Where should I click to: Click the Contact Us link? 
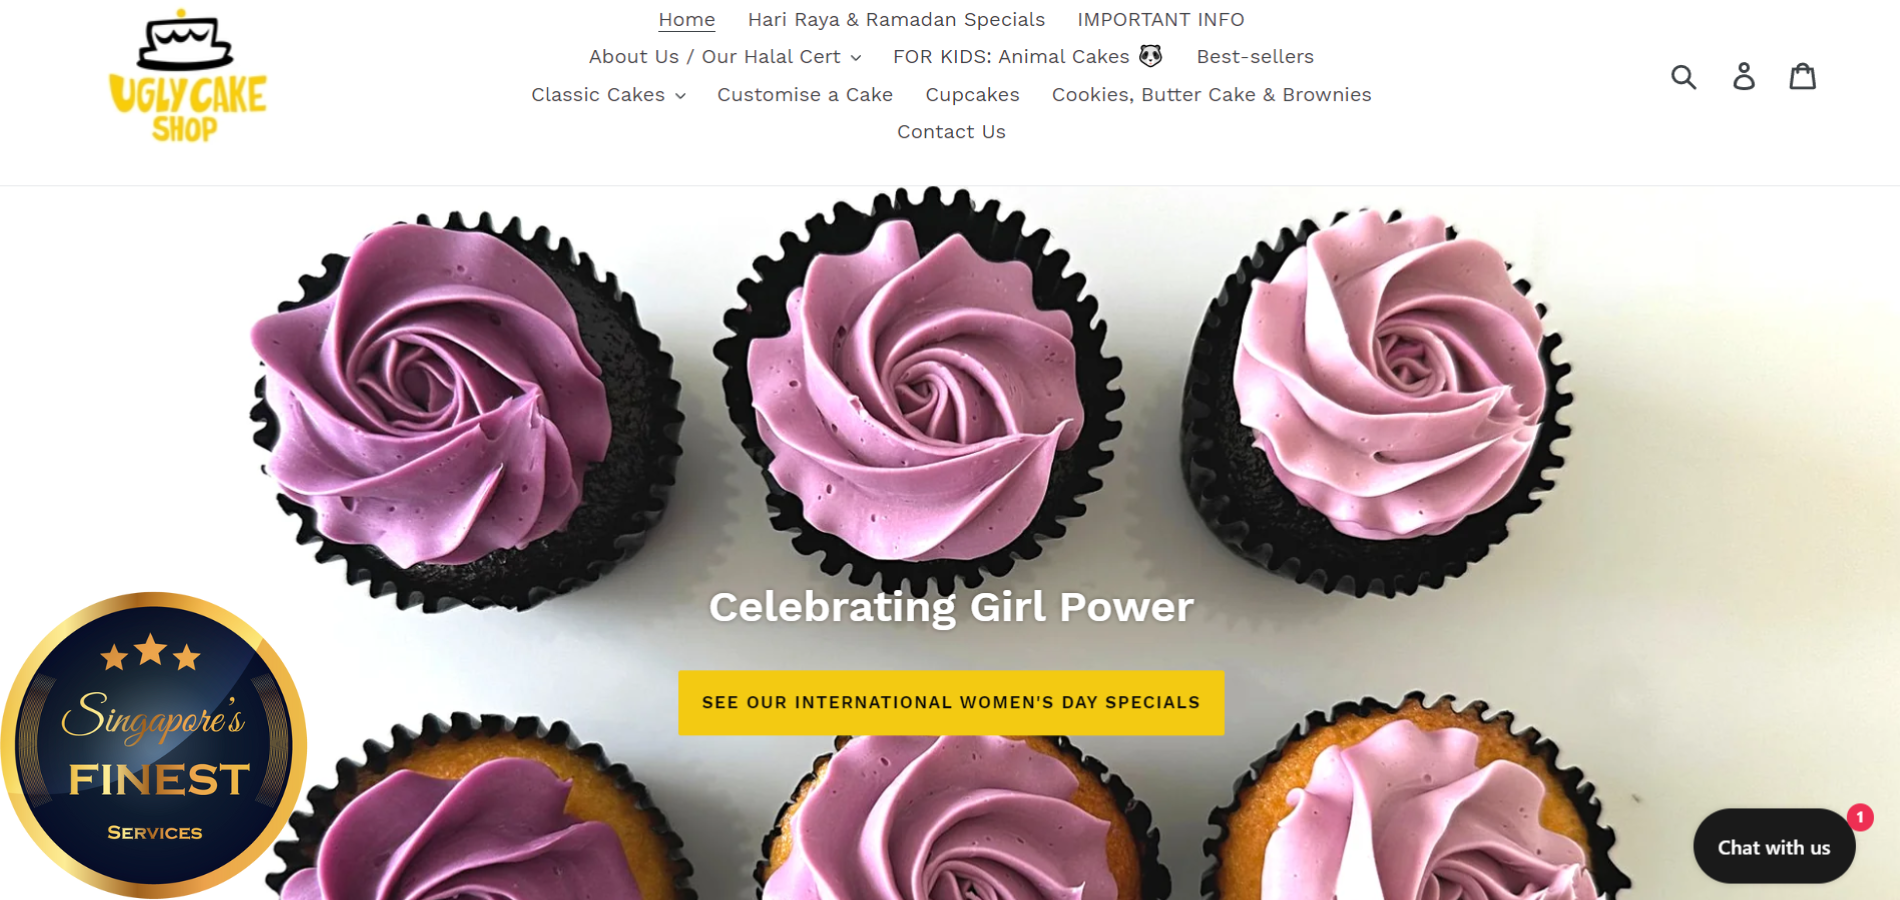(x=951, y=132)
